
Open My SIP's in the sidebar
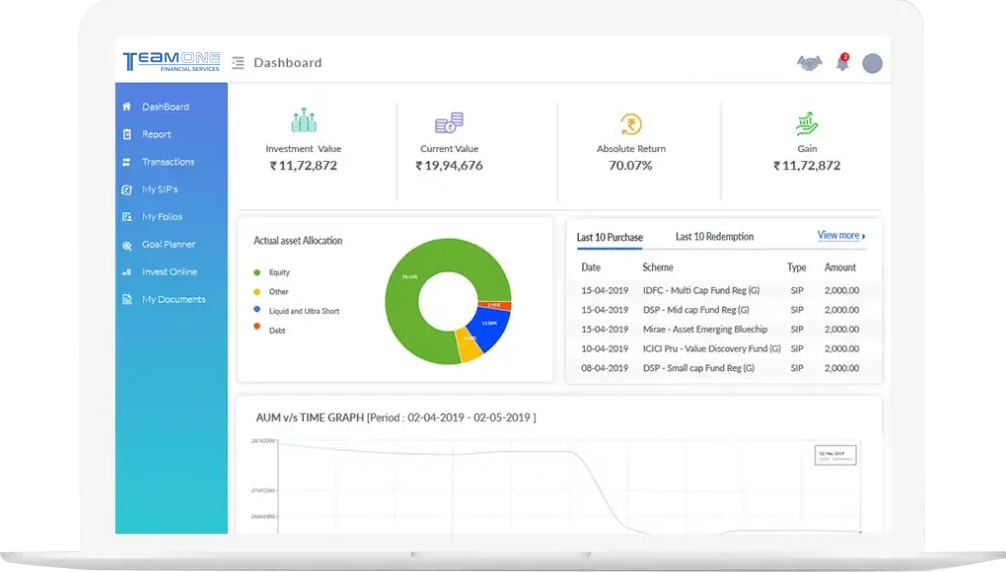coord(159,189)
